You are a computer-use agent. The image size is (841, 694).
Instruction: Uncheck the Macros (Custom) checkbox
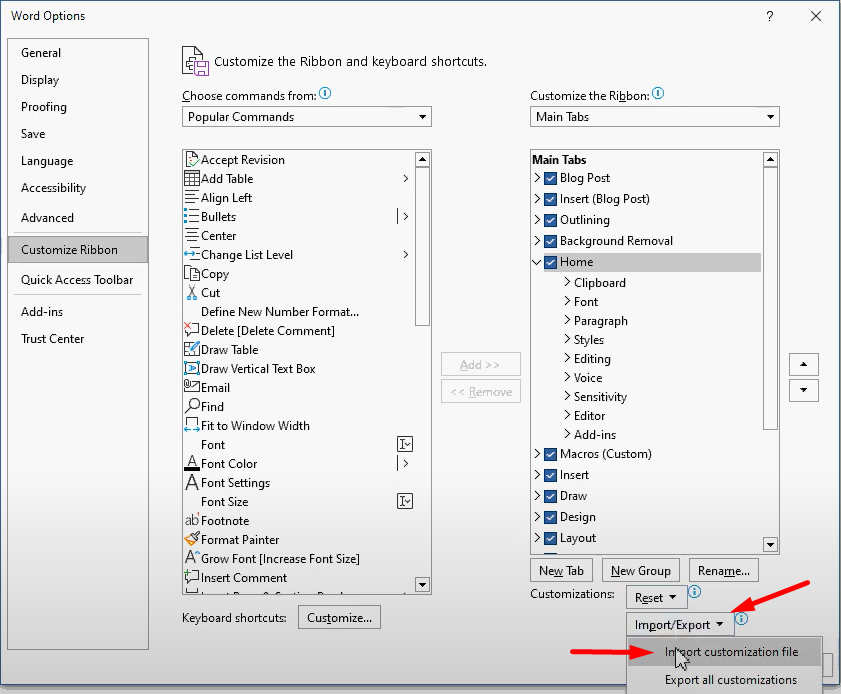coord(550,454)
